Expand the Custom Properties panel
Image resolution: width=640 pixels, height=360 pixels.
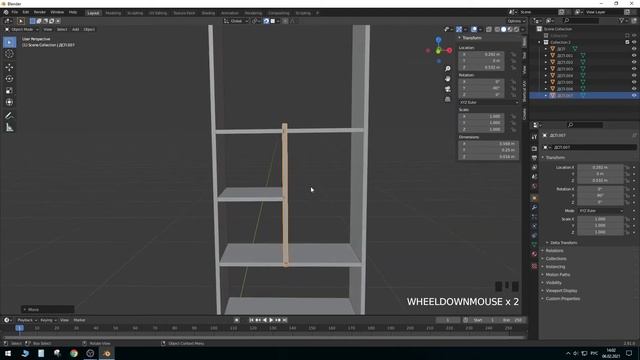(562, 298)
